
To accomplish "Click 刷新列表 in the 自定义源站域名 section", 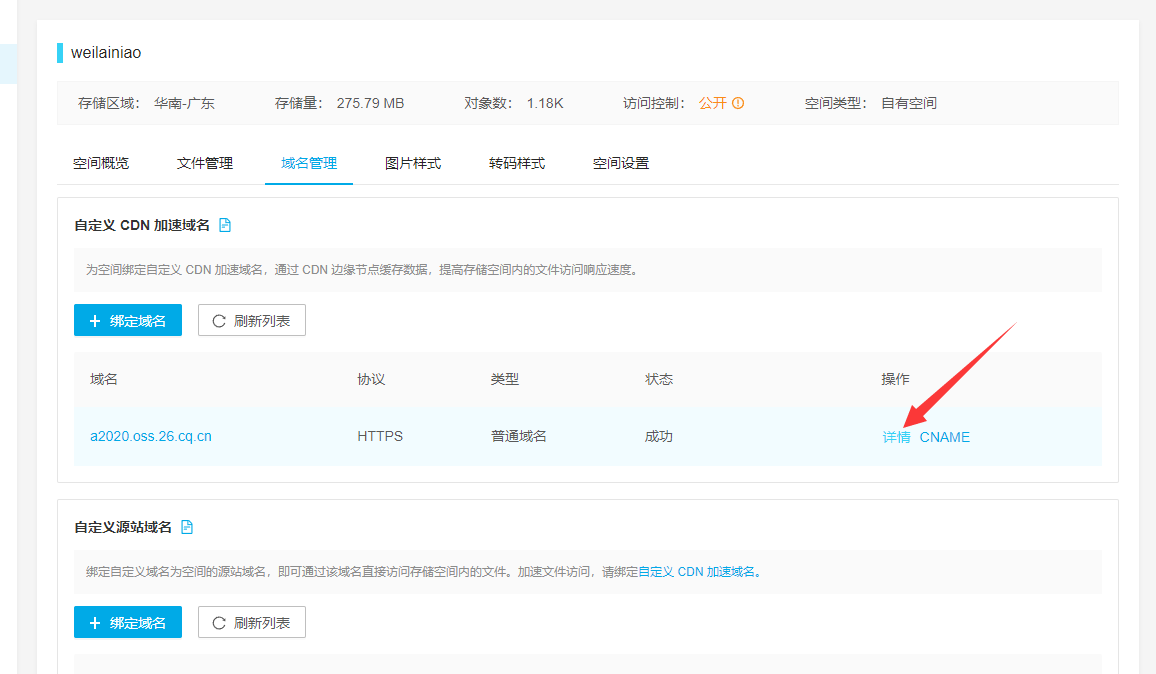I will pyautogui.click(x=252, y=622).
